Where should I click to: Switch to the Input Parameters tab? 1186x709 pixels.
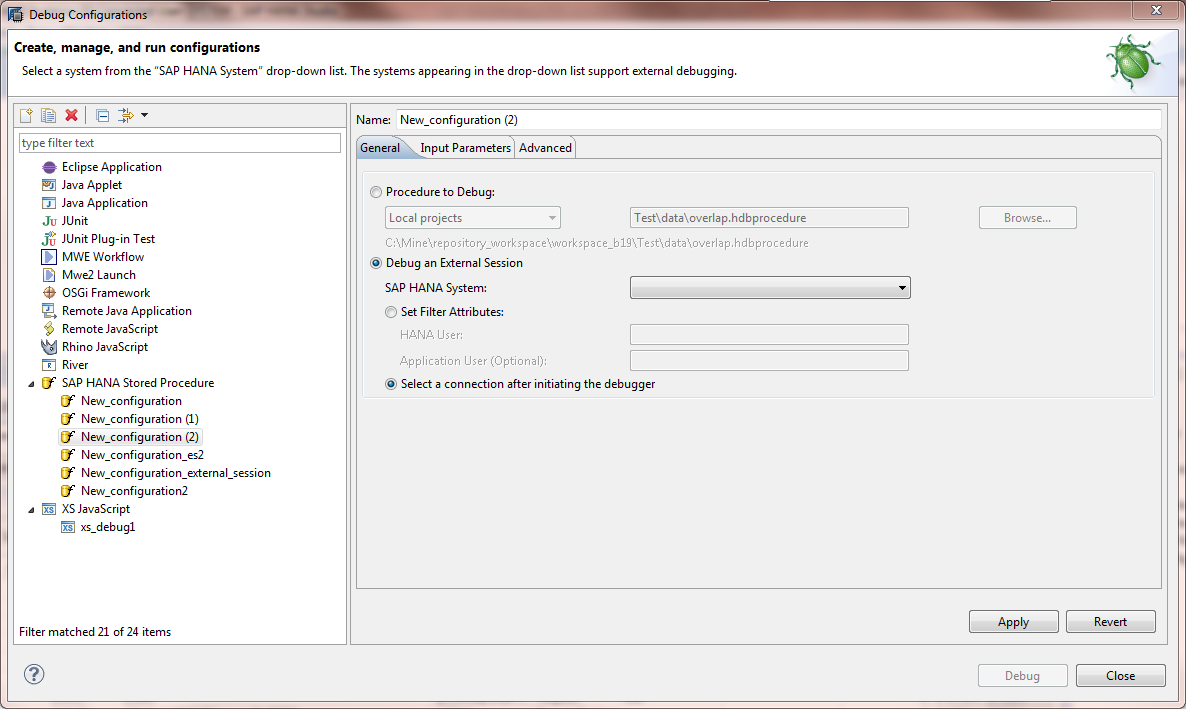coord(465,148)
